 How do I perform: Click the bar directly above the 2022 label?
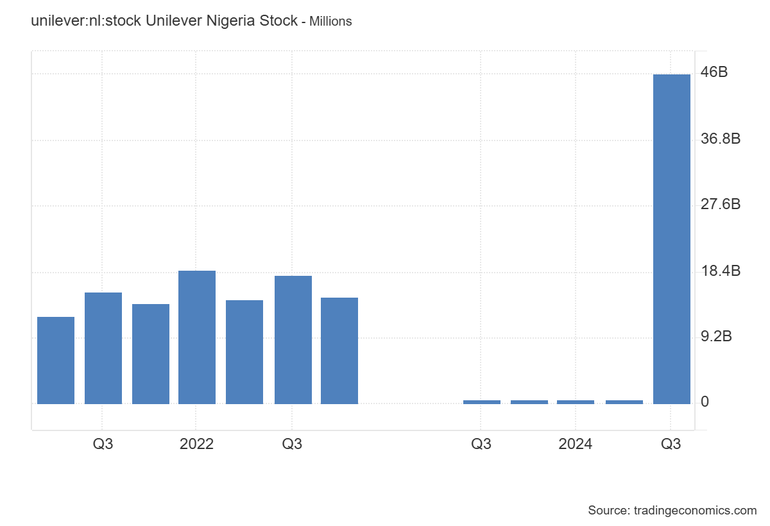click(197, 337)
